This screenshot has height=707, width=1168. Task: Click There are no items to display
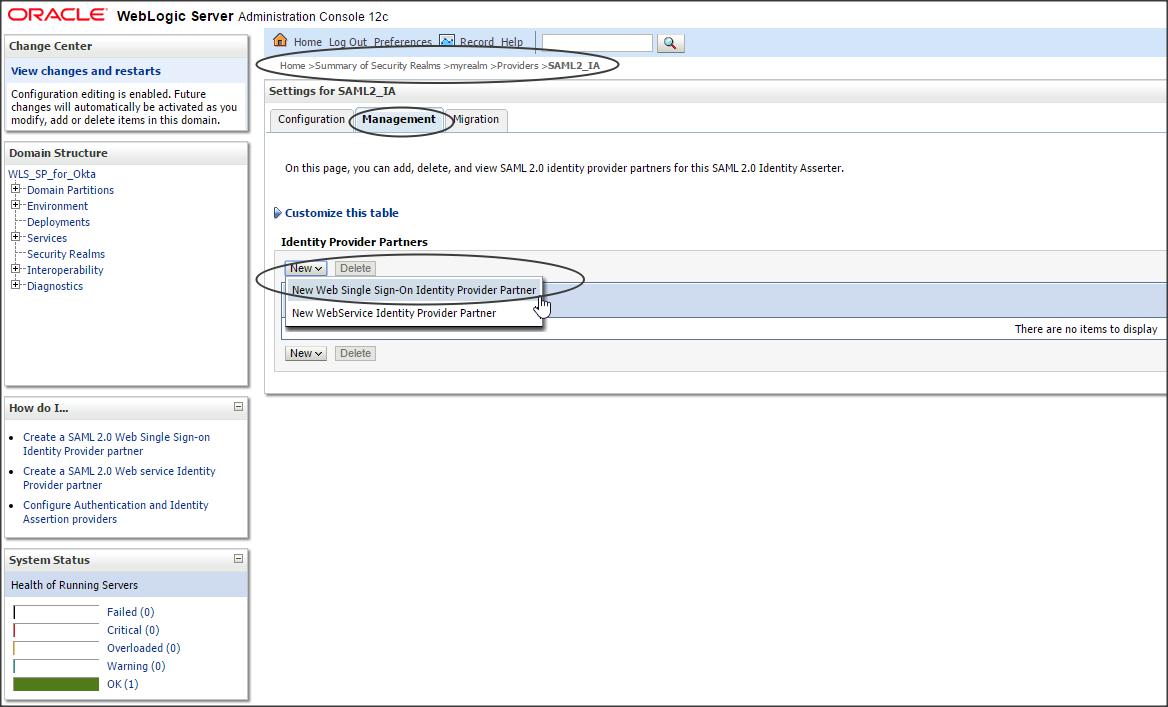point(1085,329)
